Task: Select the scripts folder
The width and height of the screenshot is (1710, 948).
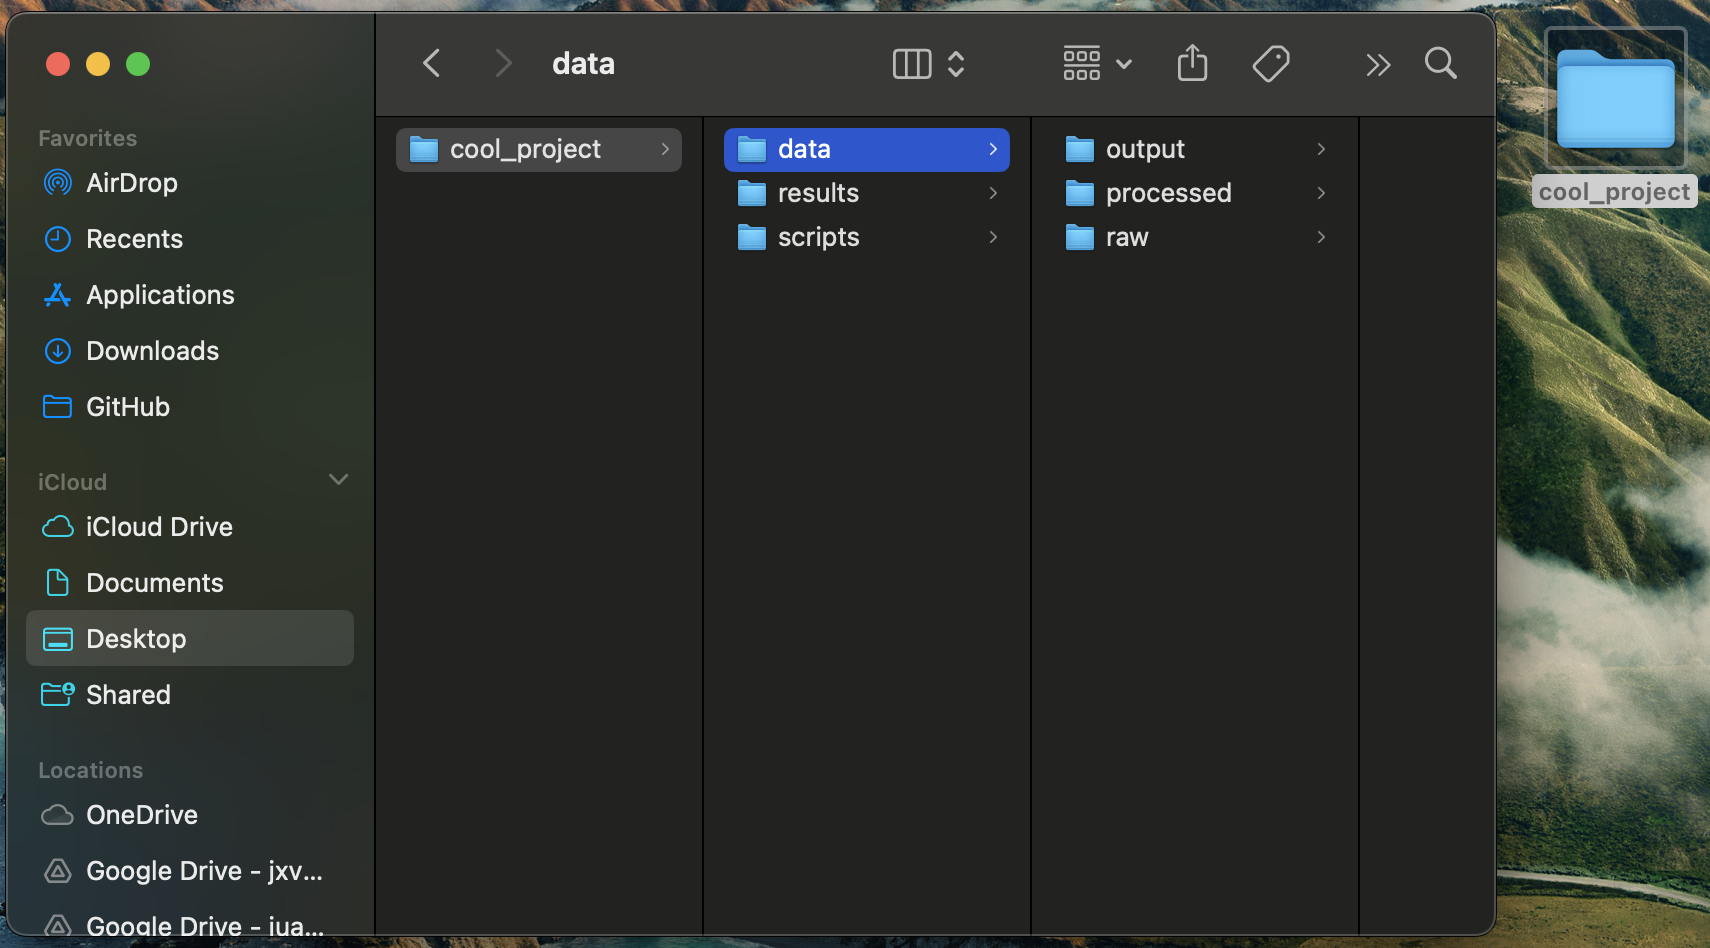Action: 818,237
